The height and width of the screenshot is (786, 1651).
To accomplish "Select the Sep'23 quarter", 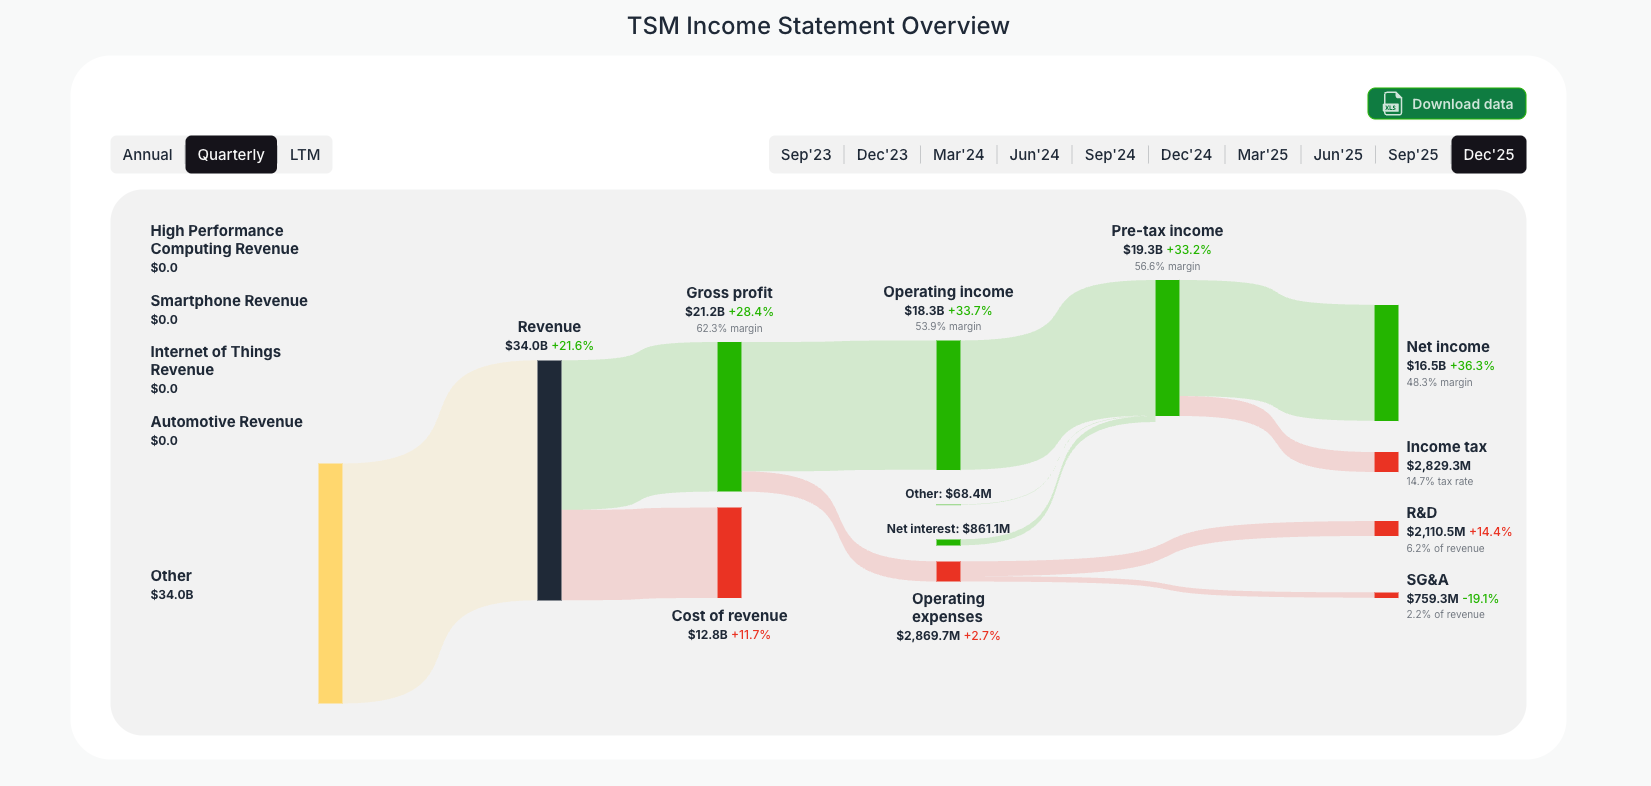I will 806,155.
